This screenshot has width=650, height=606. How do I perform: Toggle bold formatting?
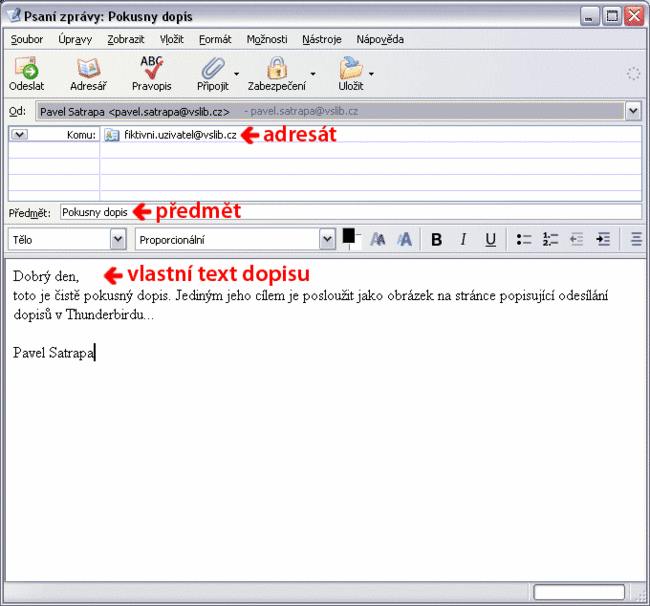(436, 239)
